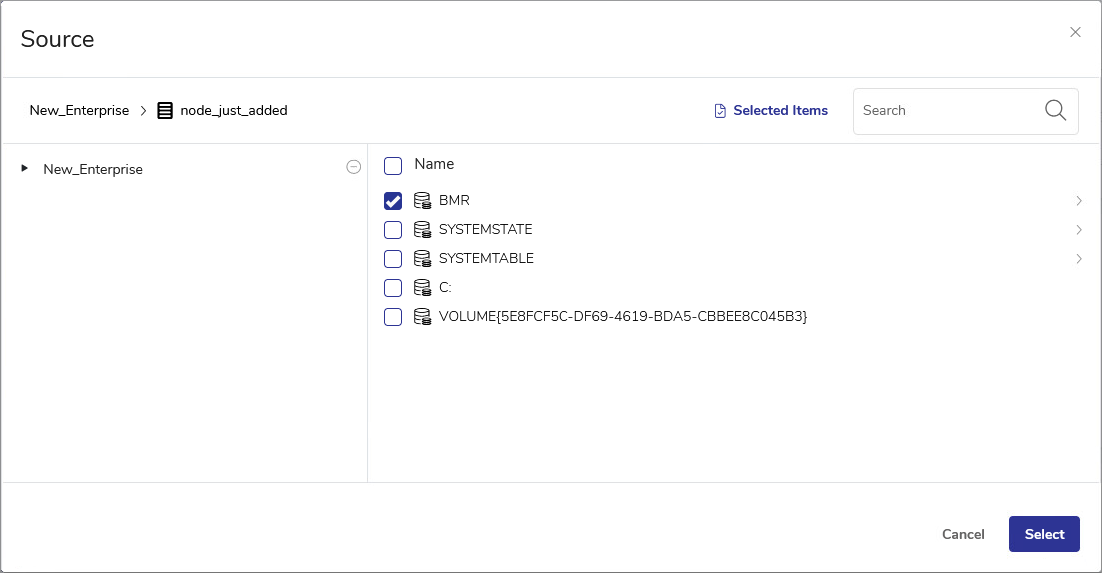Toggle the Name select-all checkbox

pos(393,165)
